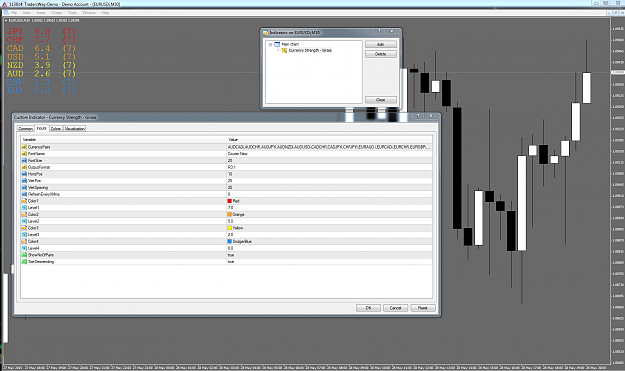This screenshot has width=625, height=371.
Task: Click the DodgerBlue swatch for Color4
Action: (x=230, y=241)
